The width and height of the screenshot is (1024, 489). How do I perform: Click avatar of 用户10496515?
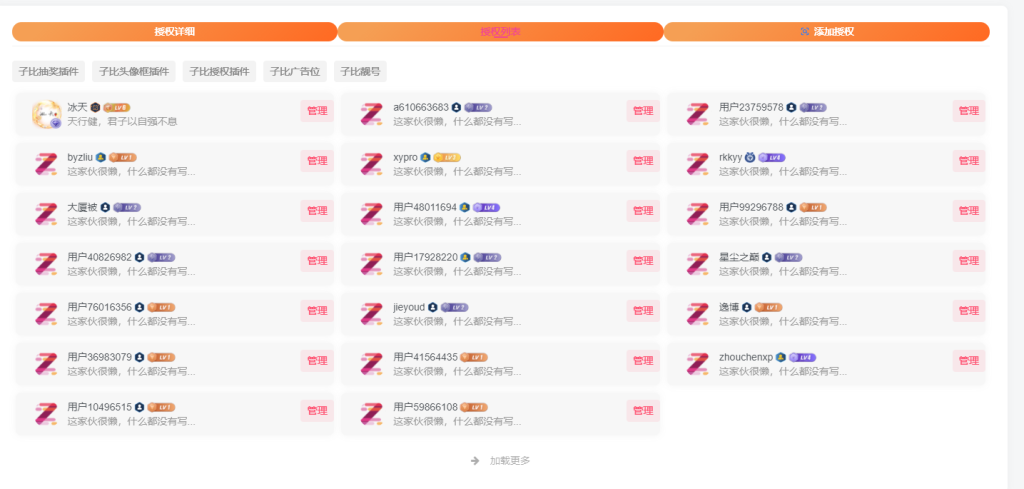point(46,414)
